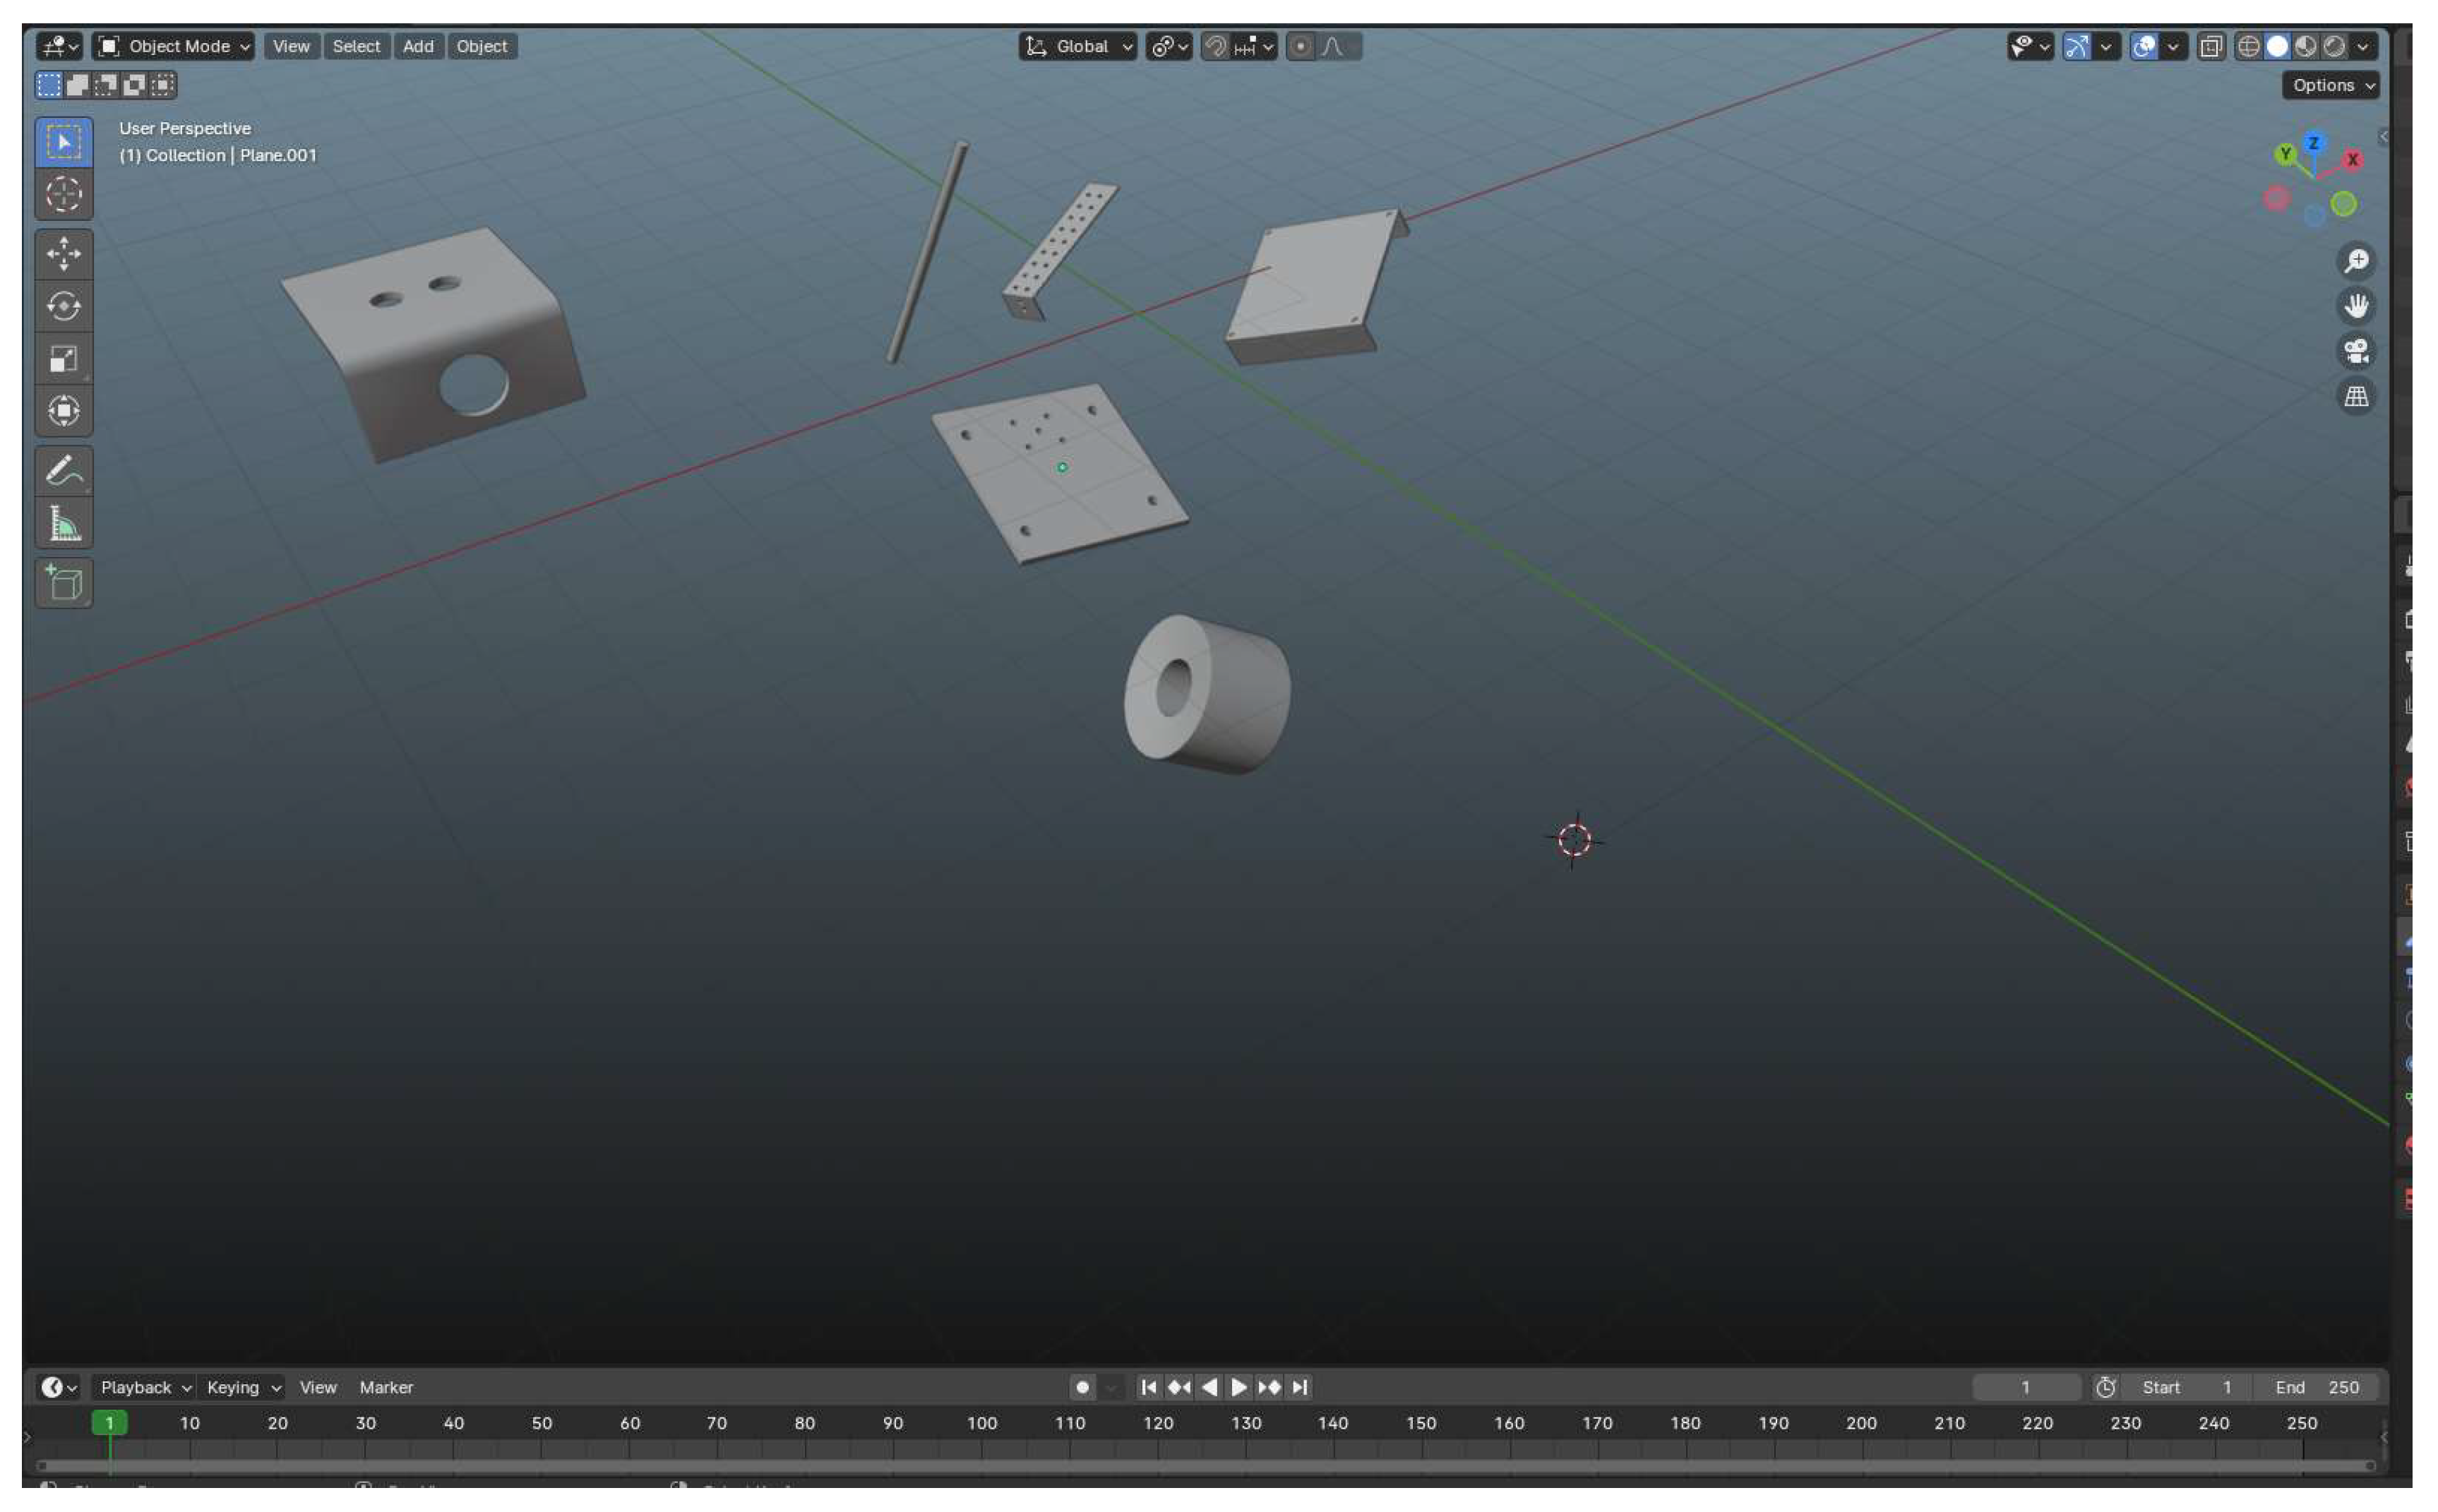Open the Options dropdown
This screenshot has height=1512, width=2438.
click(x=2329, y=85)
